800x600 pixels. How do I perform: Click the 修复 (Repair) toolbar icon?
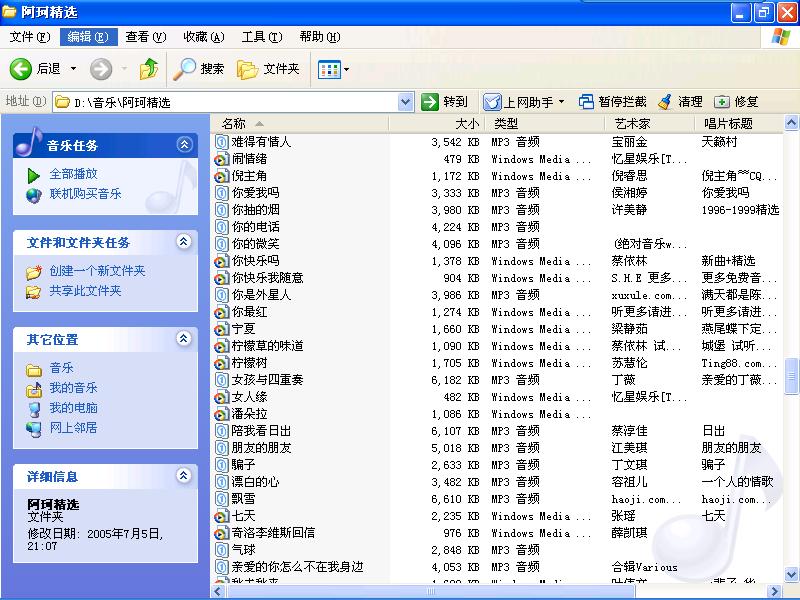pyautogui.click(x=722, y=102)
